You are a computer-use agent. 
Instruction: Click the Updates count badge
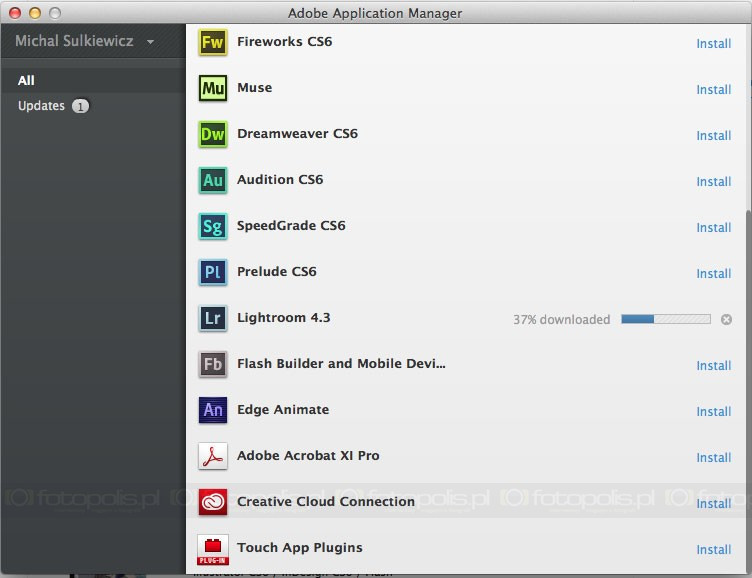[80, 106]
